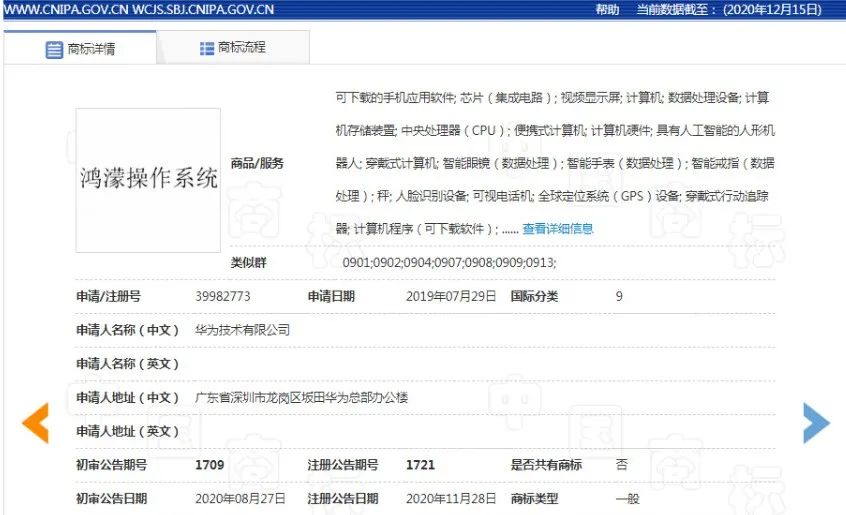Select registration announcement date 2020年11月28日
The image size is (846, 515).
click(x=451, y=498)
